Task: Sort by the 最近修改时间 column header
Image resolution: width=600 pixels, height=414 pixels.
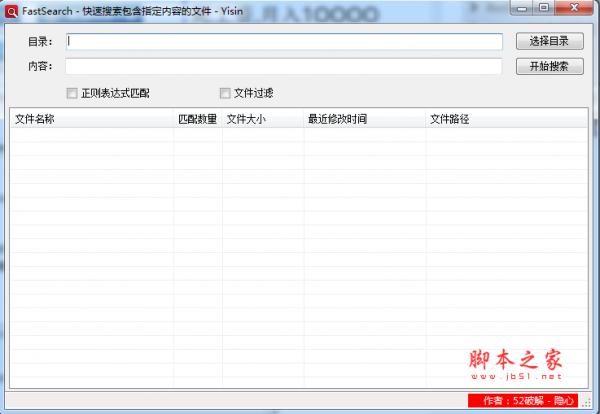Action: 365,119
